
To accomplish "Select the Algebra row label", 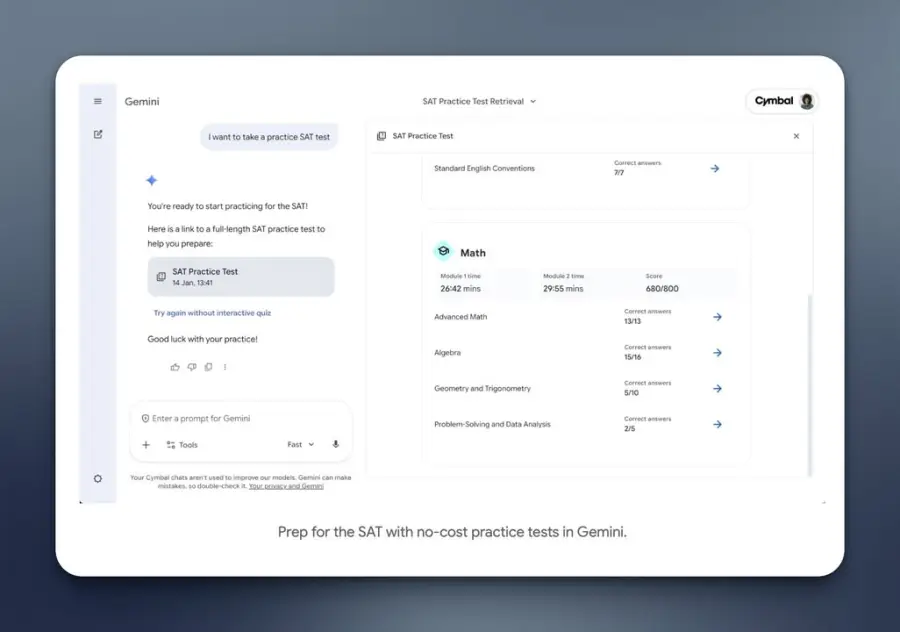I will (447, 352).
